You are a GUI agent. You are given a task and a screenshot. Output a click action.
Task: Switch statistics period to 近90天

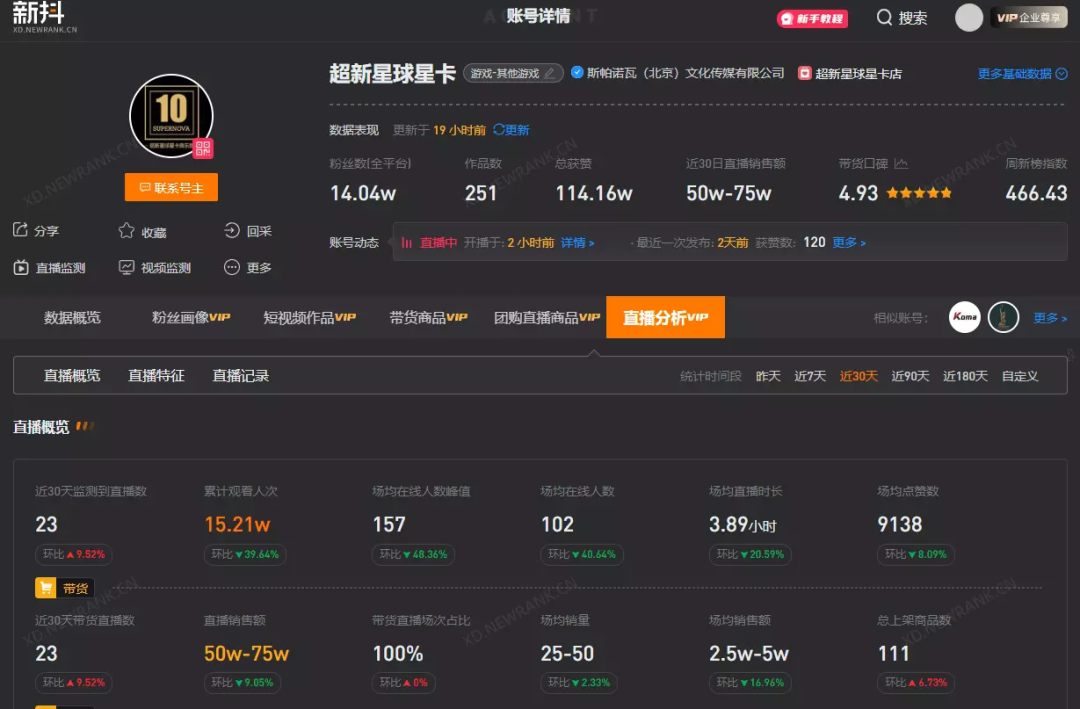[909, 375]
